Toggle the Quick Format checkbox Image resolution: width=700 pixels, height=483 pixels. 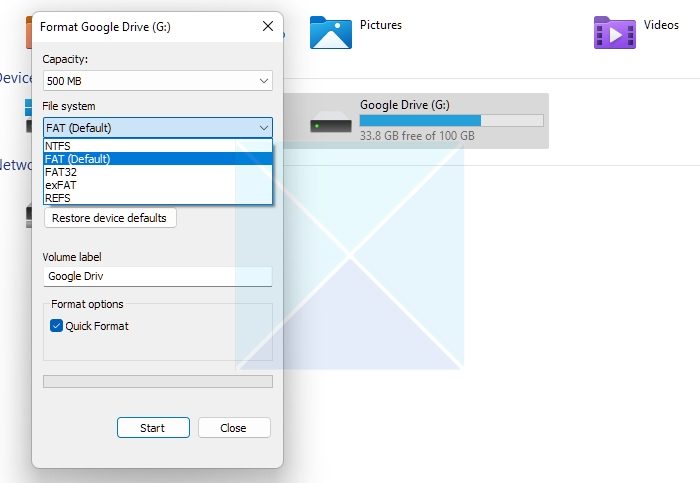[x=56, y=326]
